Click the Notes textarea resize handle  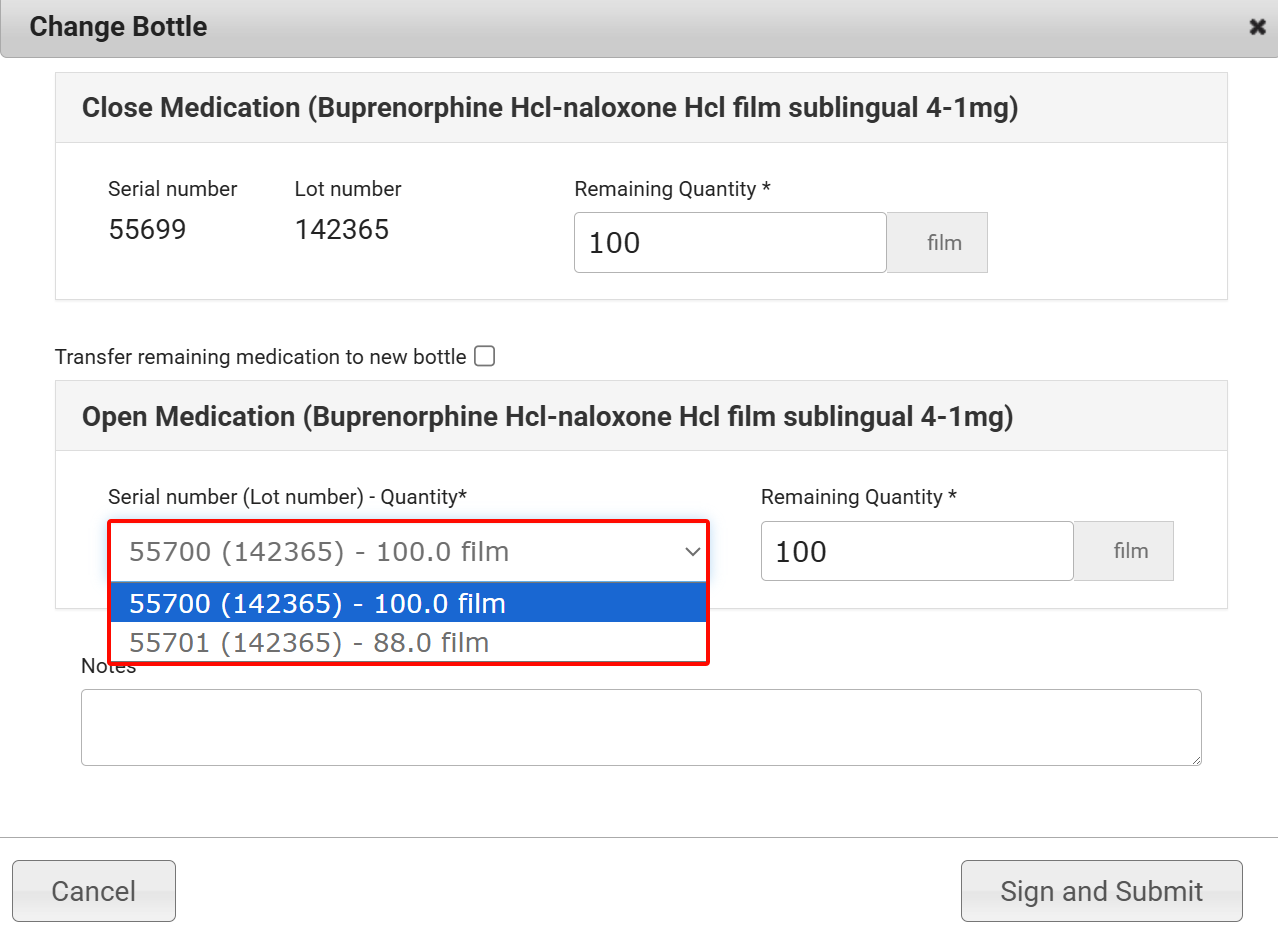click(x=1195, y=760)
